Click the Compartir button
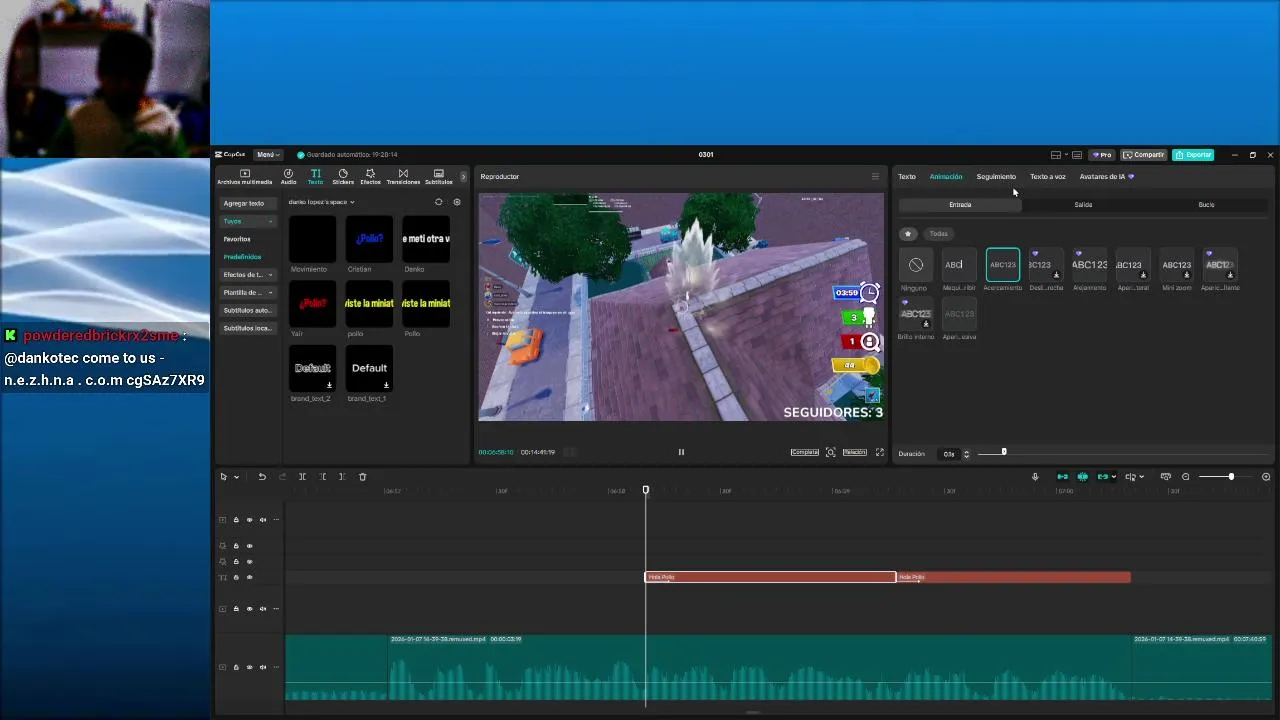 coord(1144,155)
